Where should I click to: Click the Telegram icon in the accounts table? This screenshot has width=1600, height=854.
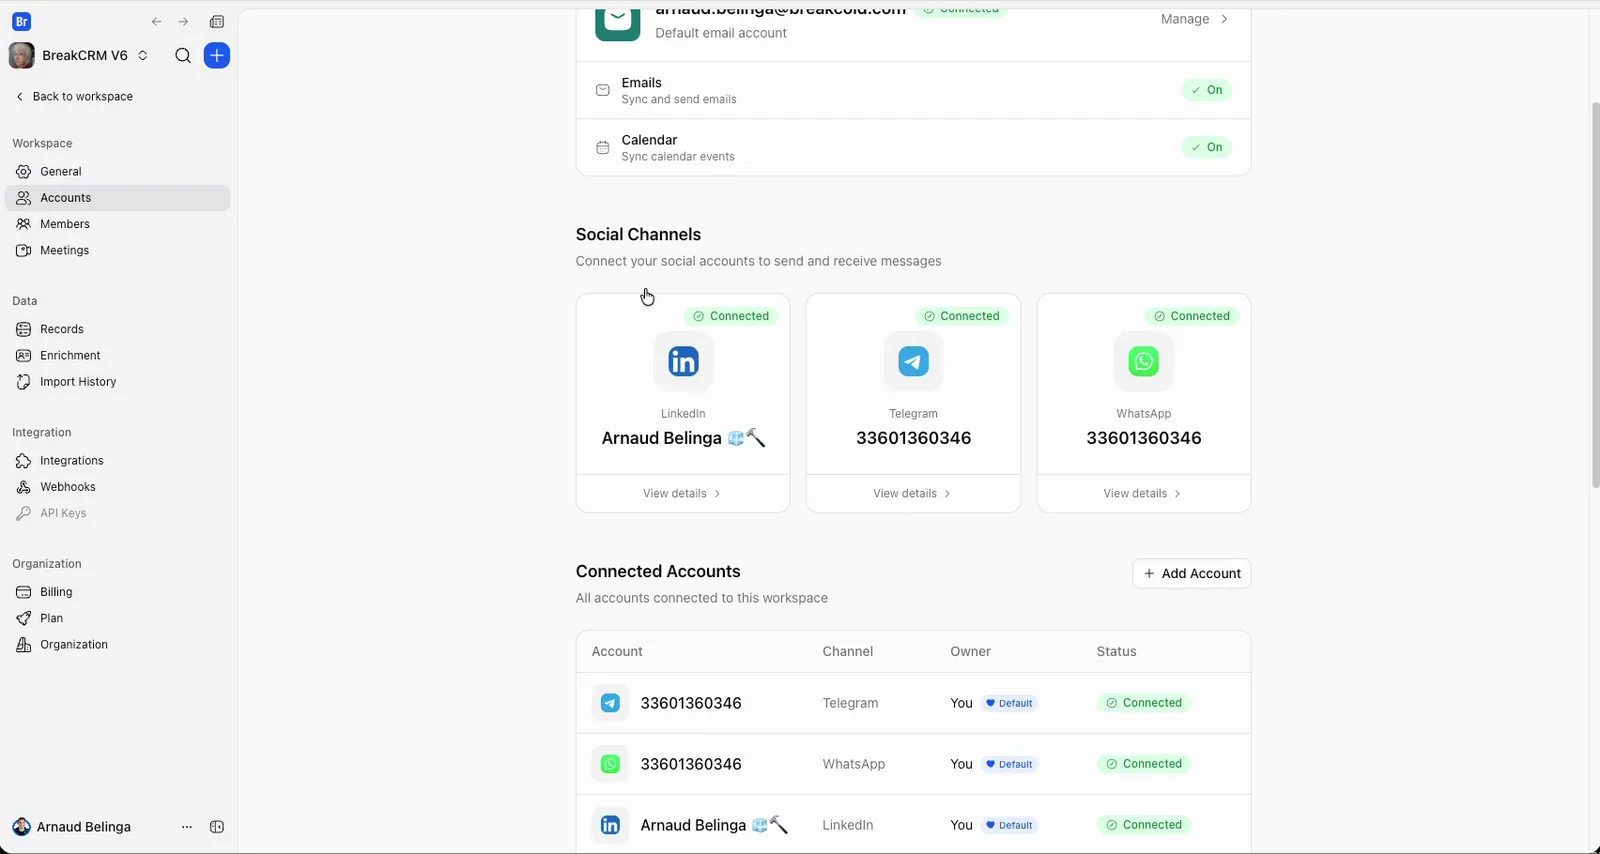610,703
